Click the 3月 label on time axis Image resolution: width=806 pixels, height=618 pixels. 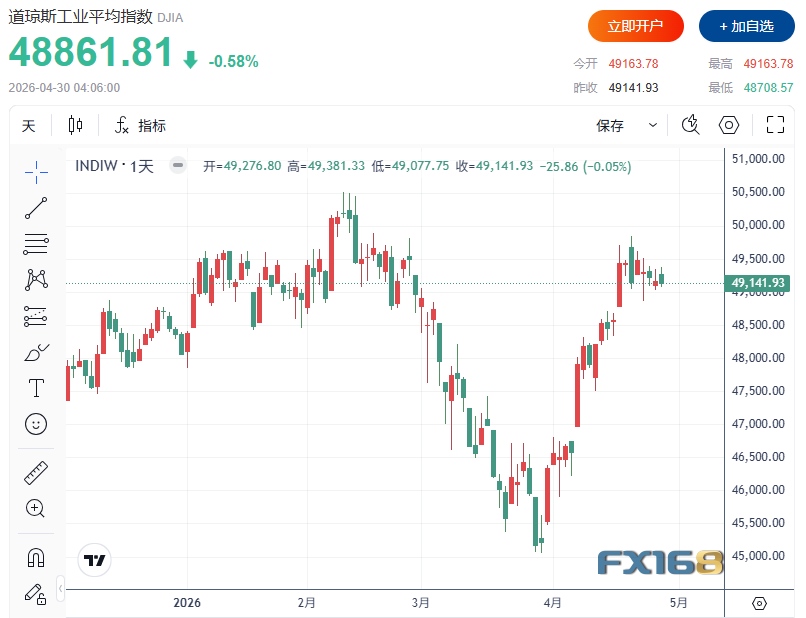click(420, 603)
